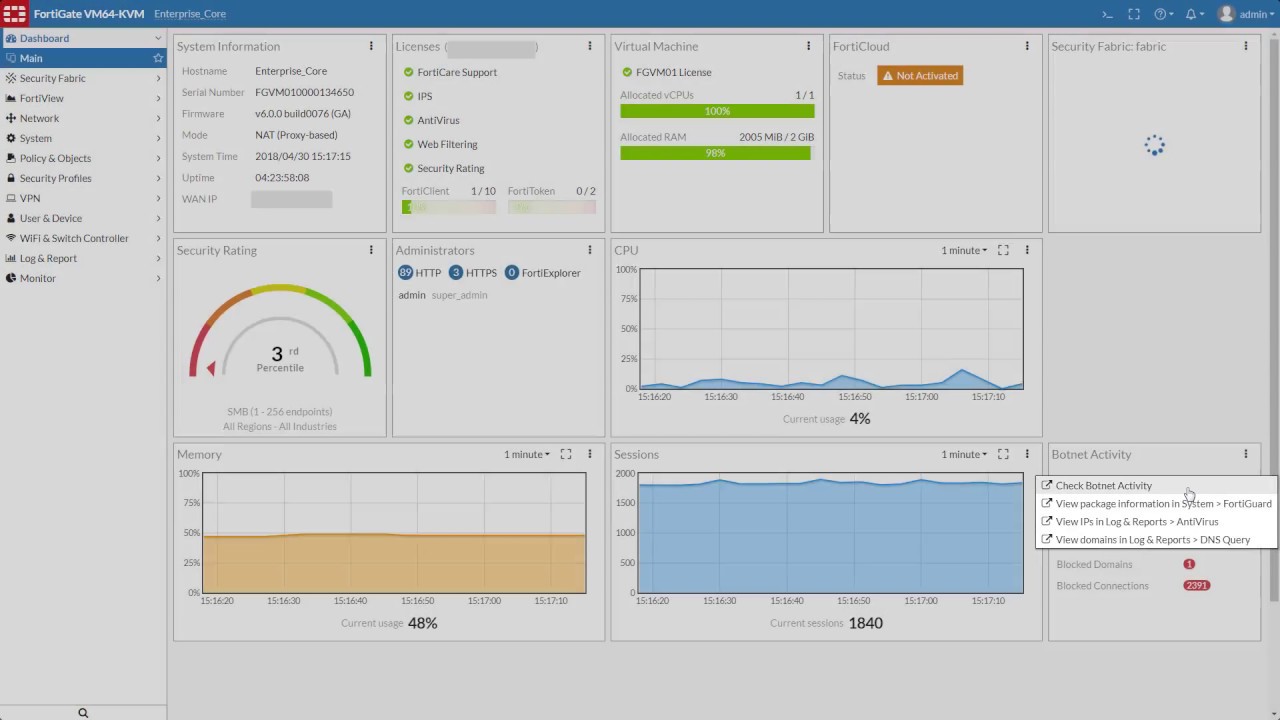Open Security Fabric widget kebab menu

[1246, 46]
